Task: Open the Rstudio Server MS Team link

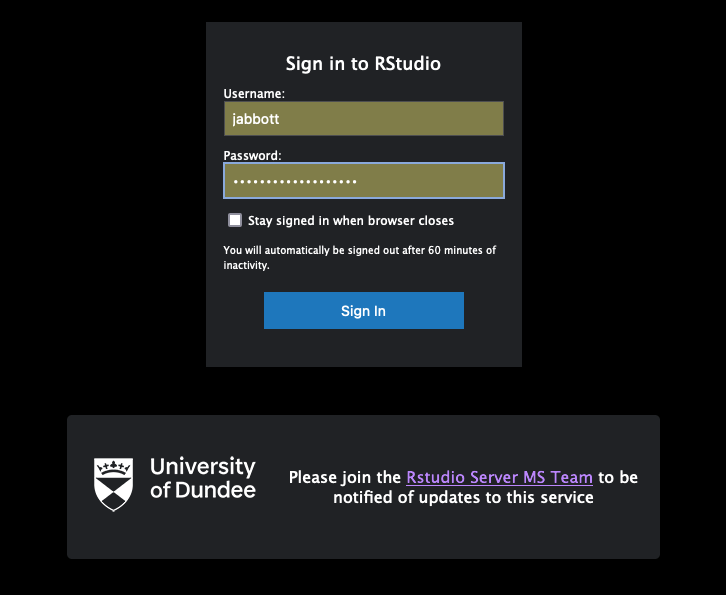Action: point(499,477)
